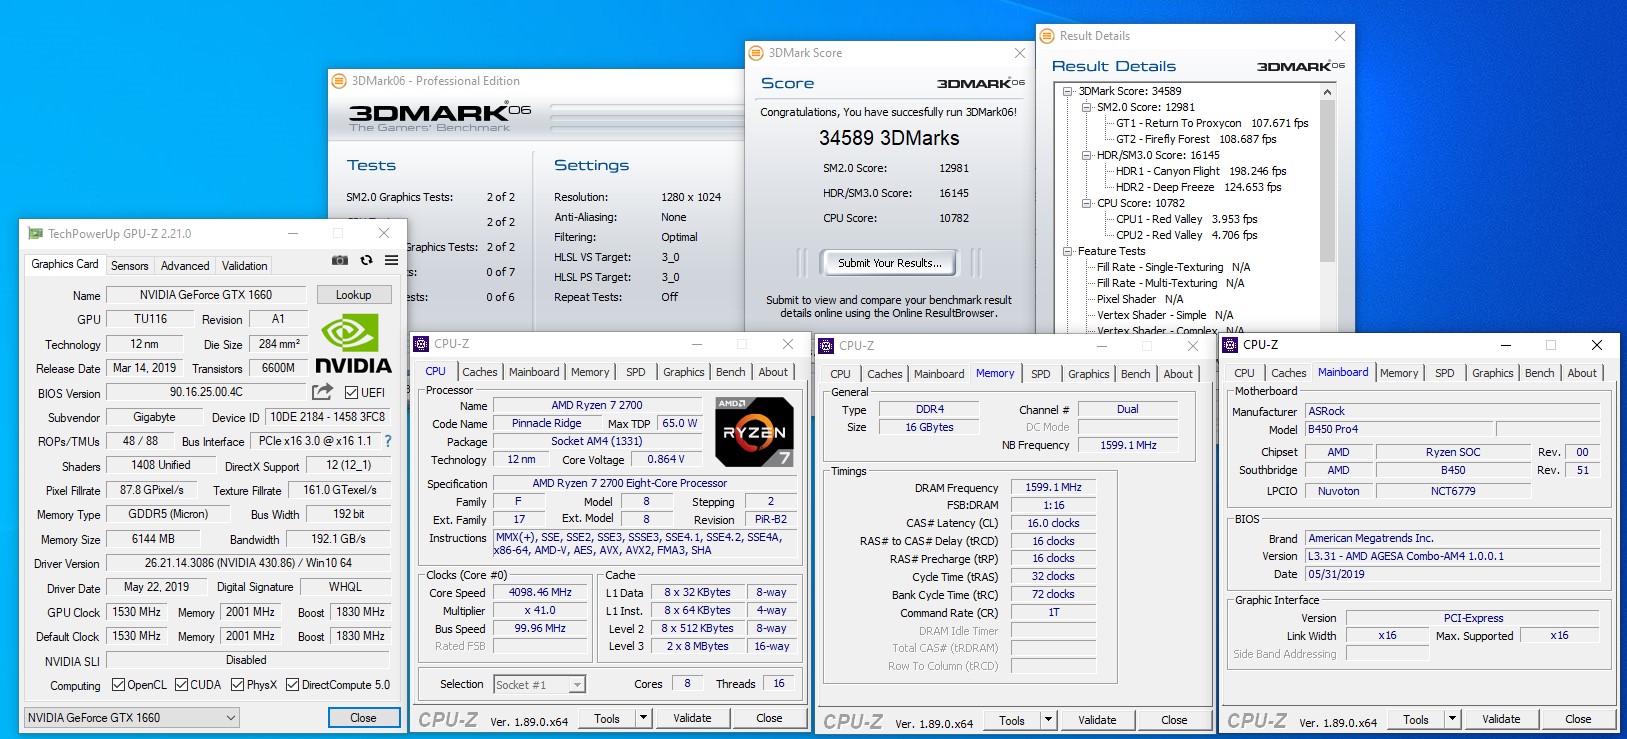Open Bench tab in CPU-Z Processor window
Image resolution: width=1627 pixels, height=739 pixels.
click(730, 372)
